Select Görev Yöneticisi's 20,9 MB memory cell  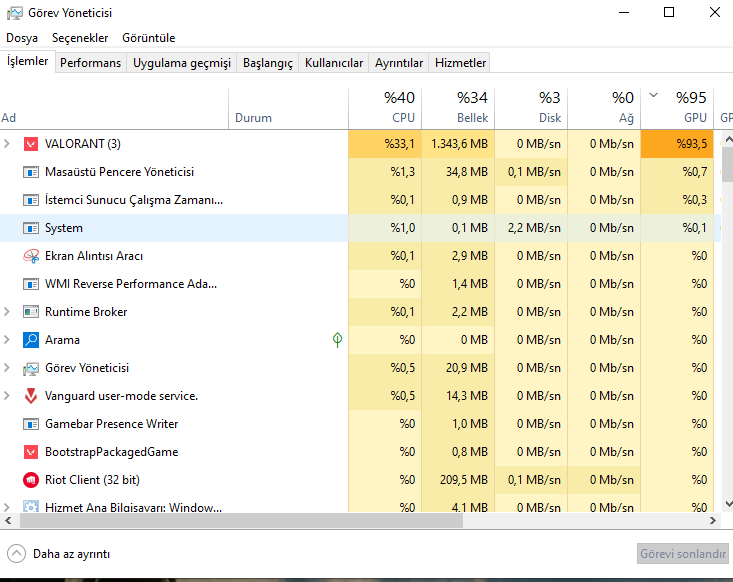point(458,368)
